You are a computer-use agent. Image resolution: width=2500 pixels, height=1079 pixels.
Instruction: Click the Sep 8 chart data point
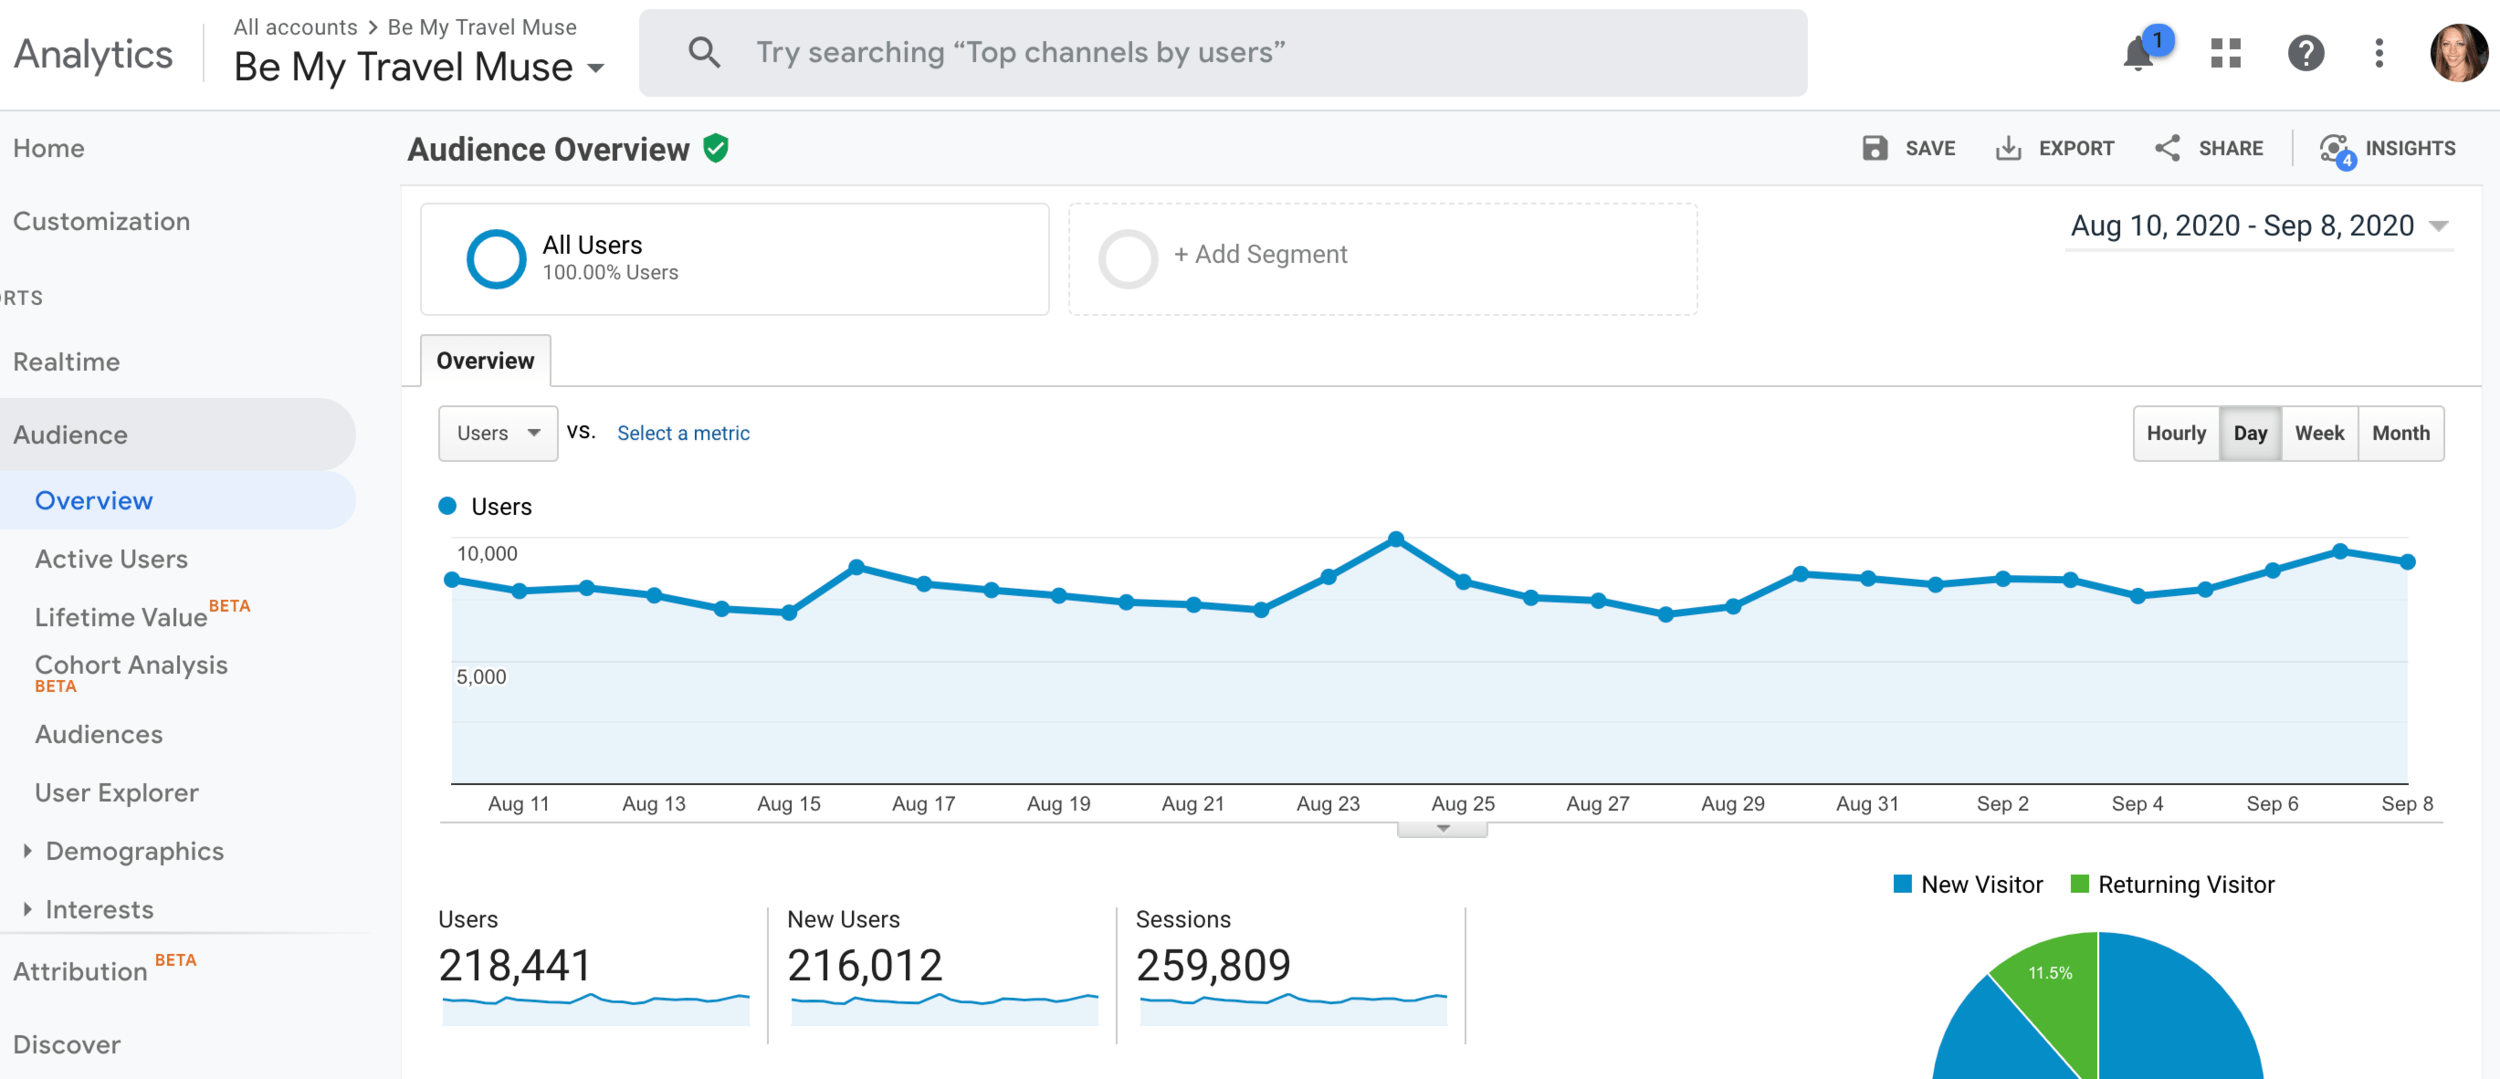(2408, 562)
